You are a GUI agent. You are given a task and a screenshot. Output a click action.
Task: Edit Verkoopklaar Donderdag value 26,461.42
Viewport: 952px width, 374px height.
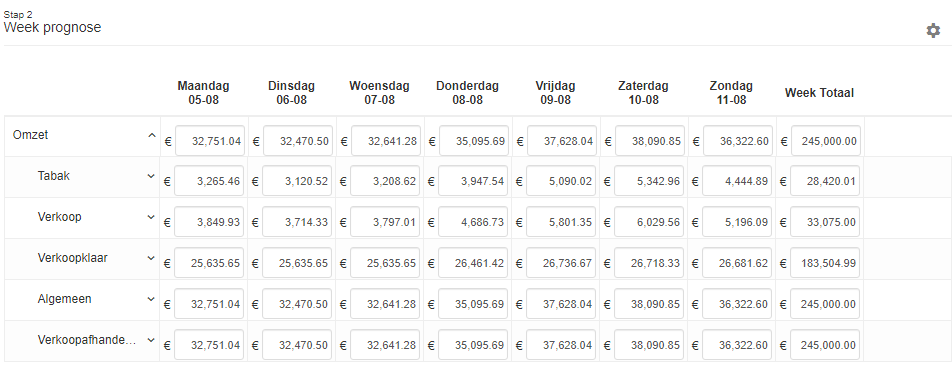(x=474, y=263)
